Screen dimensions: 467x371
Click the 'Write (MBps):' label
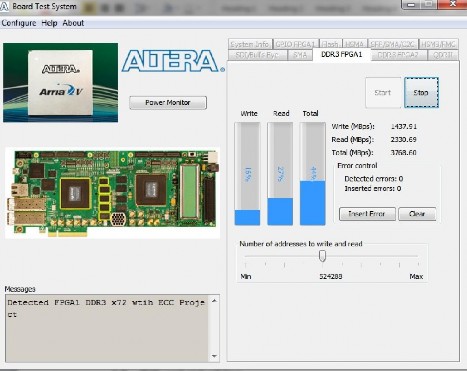353,127
